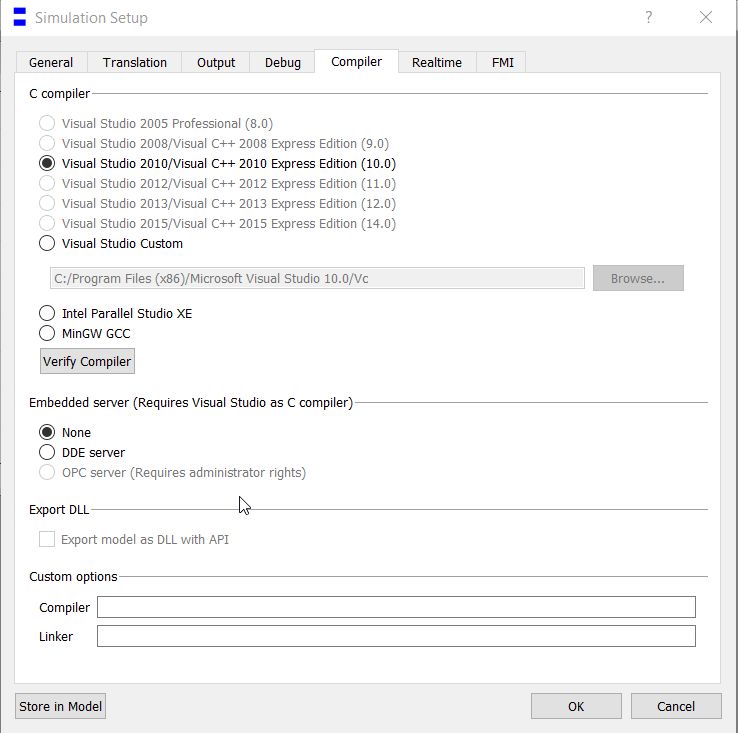Click the Export DLL section heading
This screenshot has width=738, height=733.
click(59, 509)
